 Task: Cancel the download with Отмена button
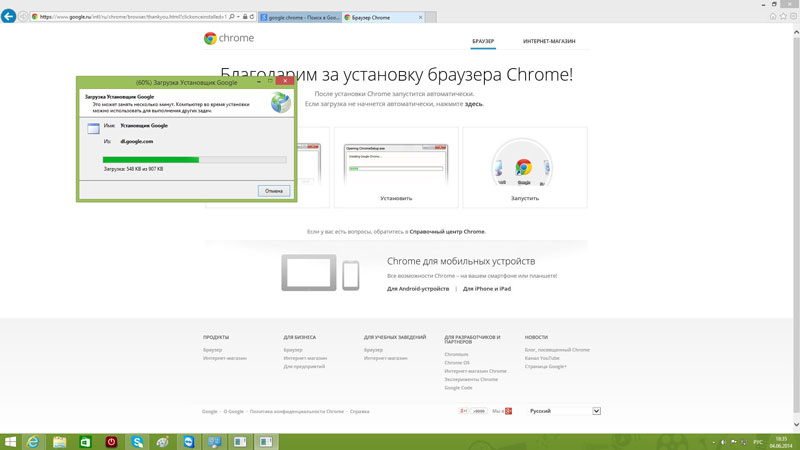pos(274,191)
